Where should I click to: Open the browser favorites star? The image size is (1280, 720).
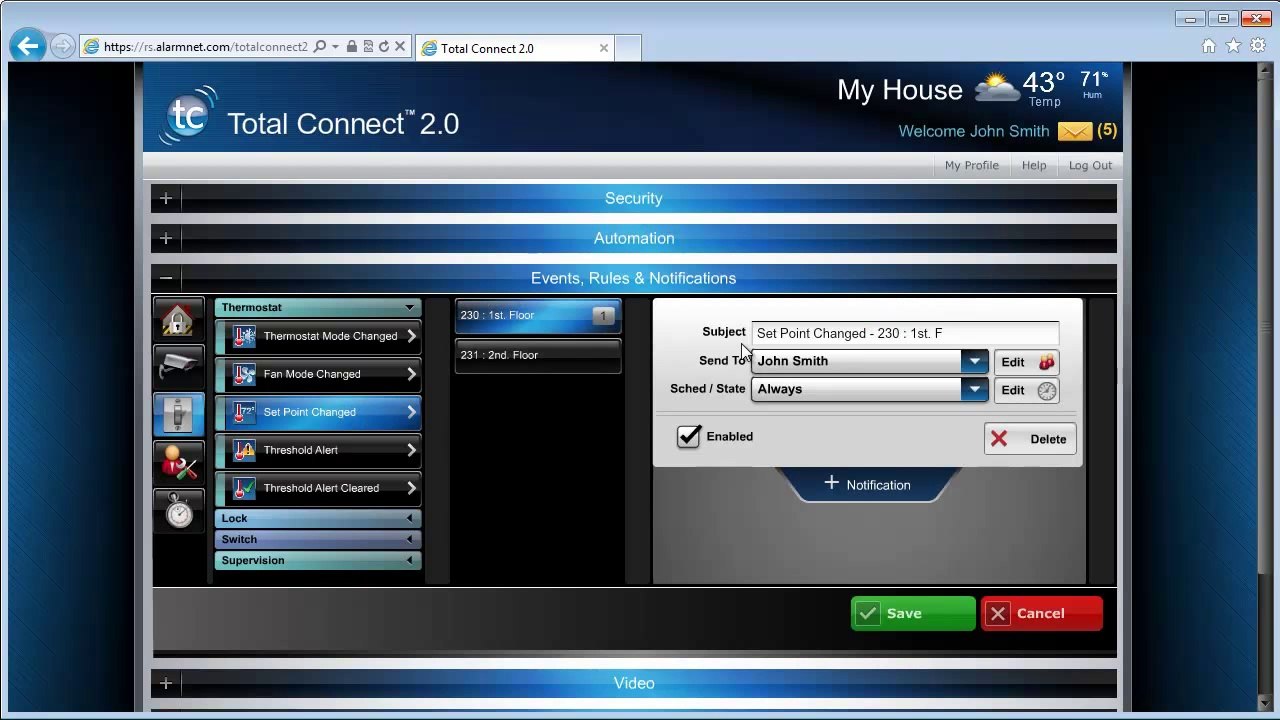(x=1233, y=46)
